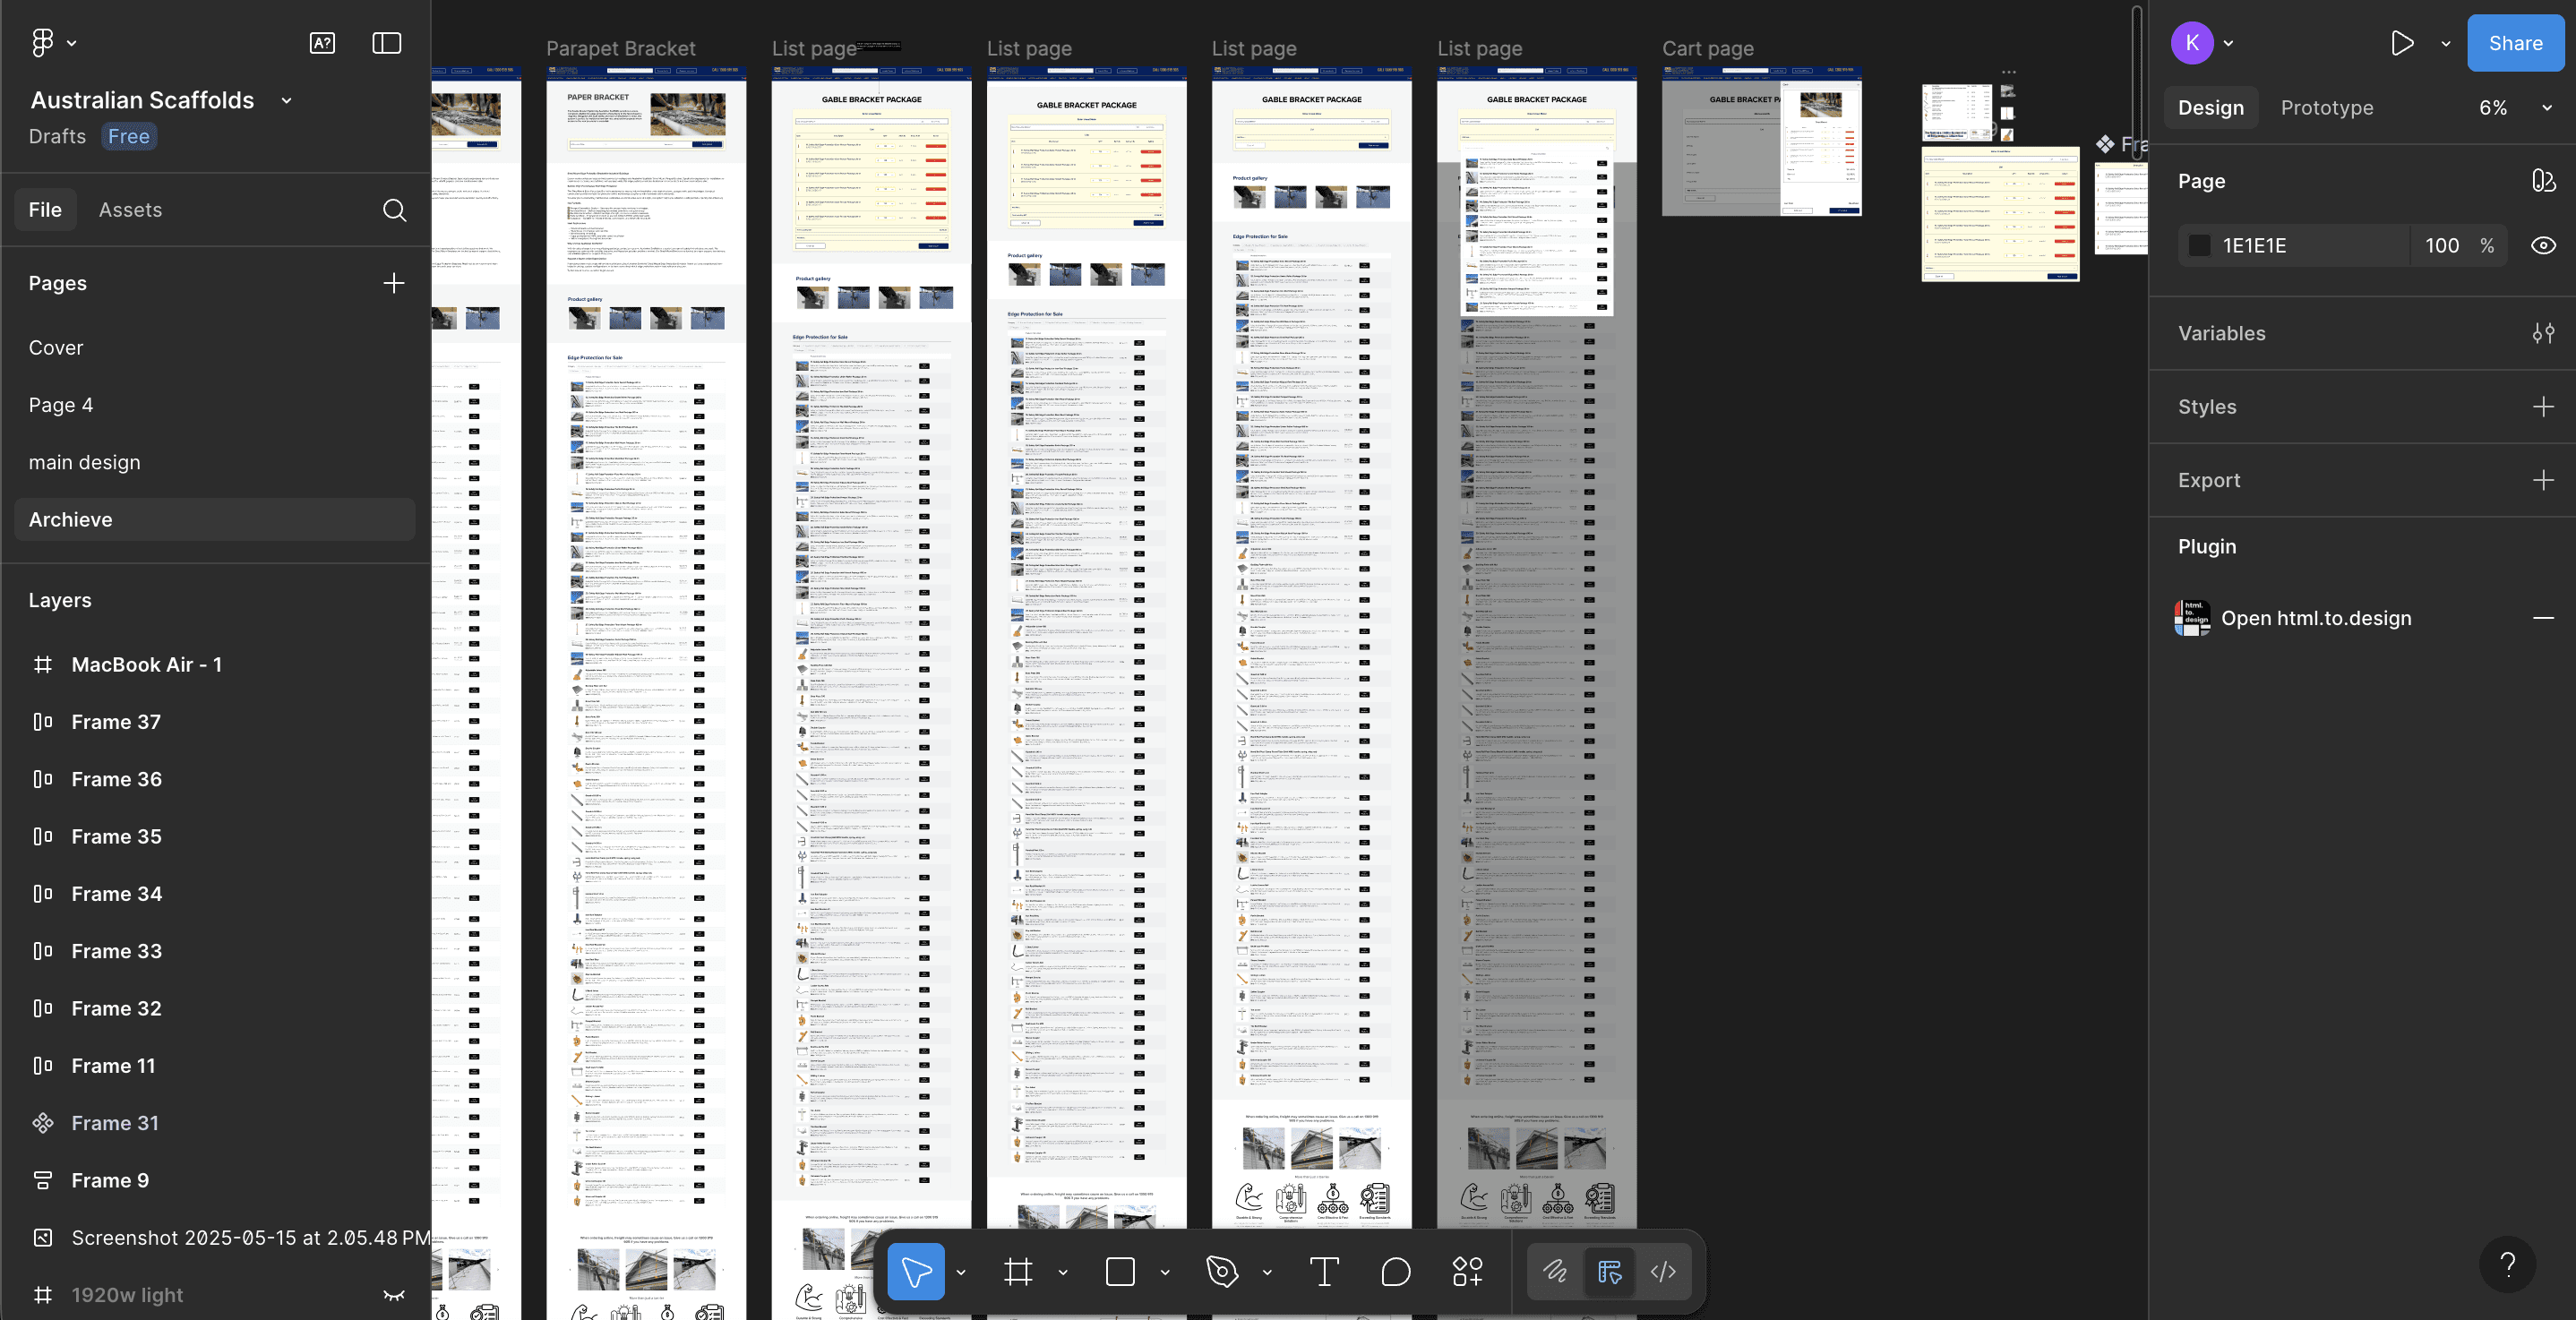Select the Pen tool

(x=1222, y=1272)
